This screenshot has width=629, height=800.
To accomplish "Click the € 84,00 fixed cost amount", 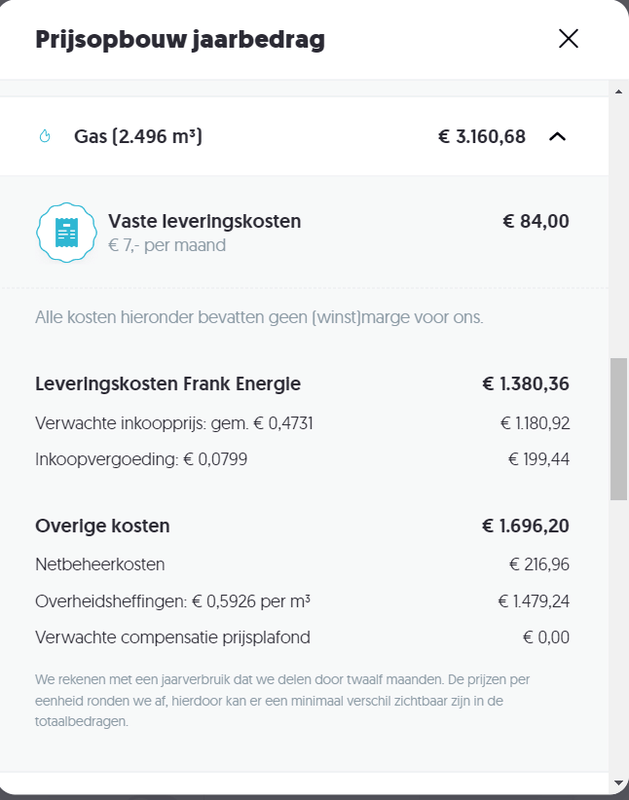I will pyautogui.click(x=535, y=221).
